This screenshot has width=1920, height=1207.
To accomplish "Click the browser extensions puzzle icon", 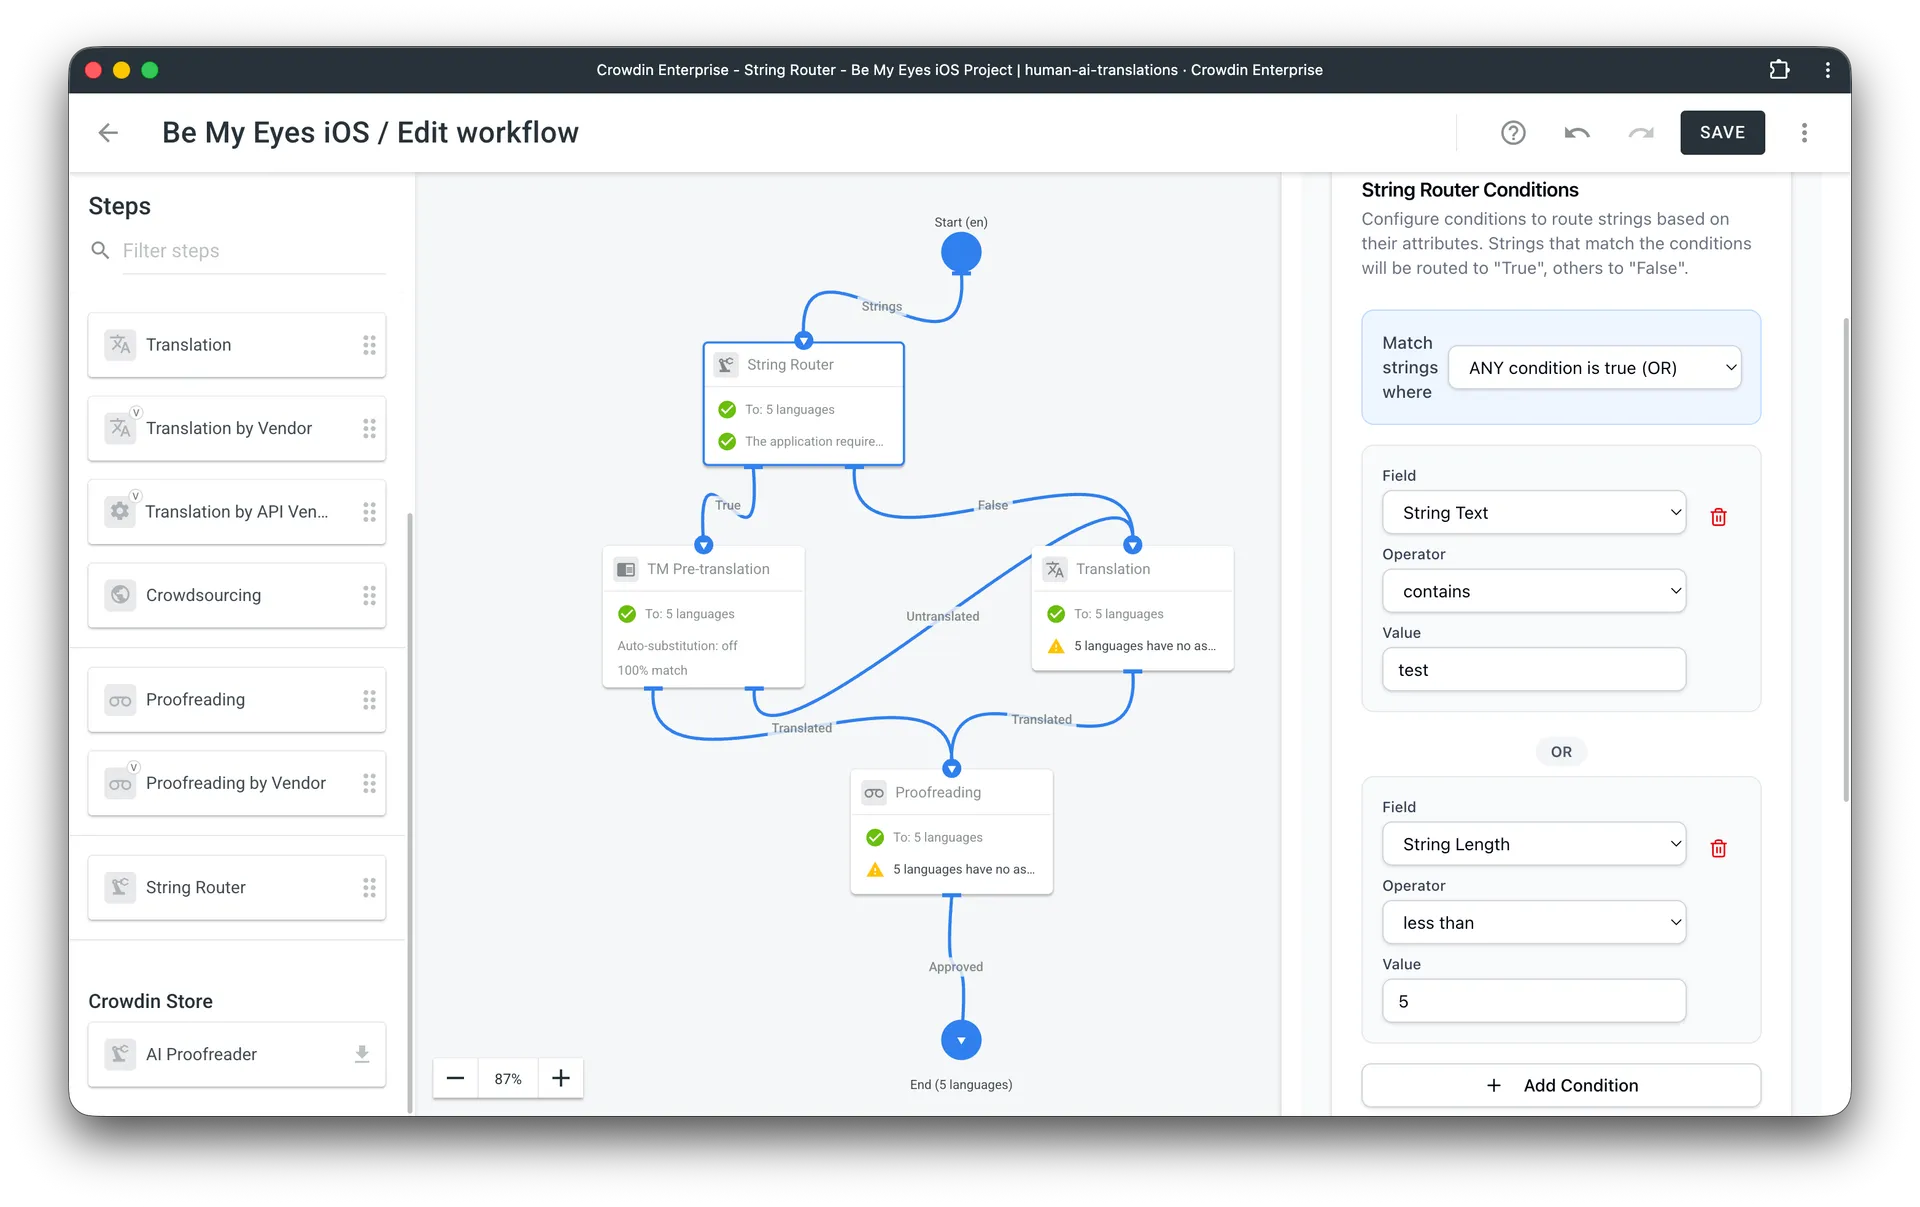I will coord(1779,70).
